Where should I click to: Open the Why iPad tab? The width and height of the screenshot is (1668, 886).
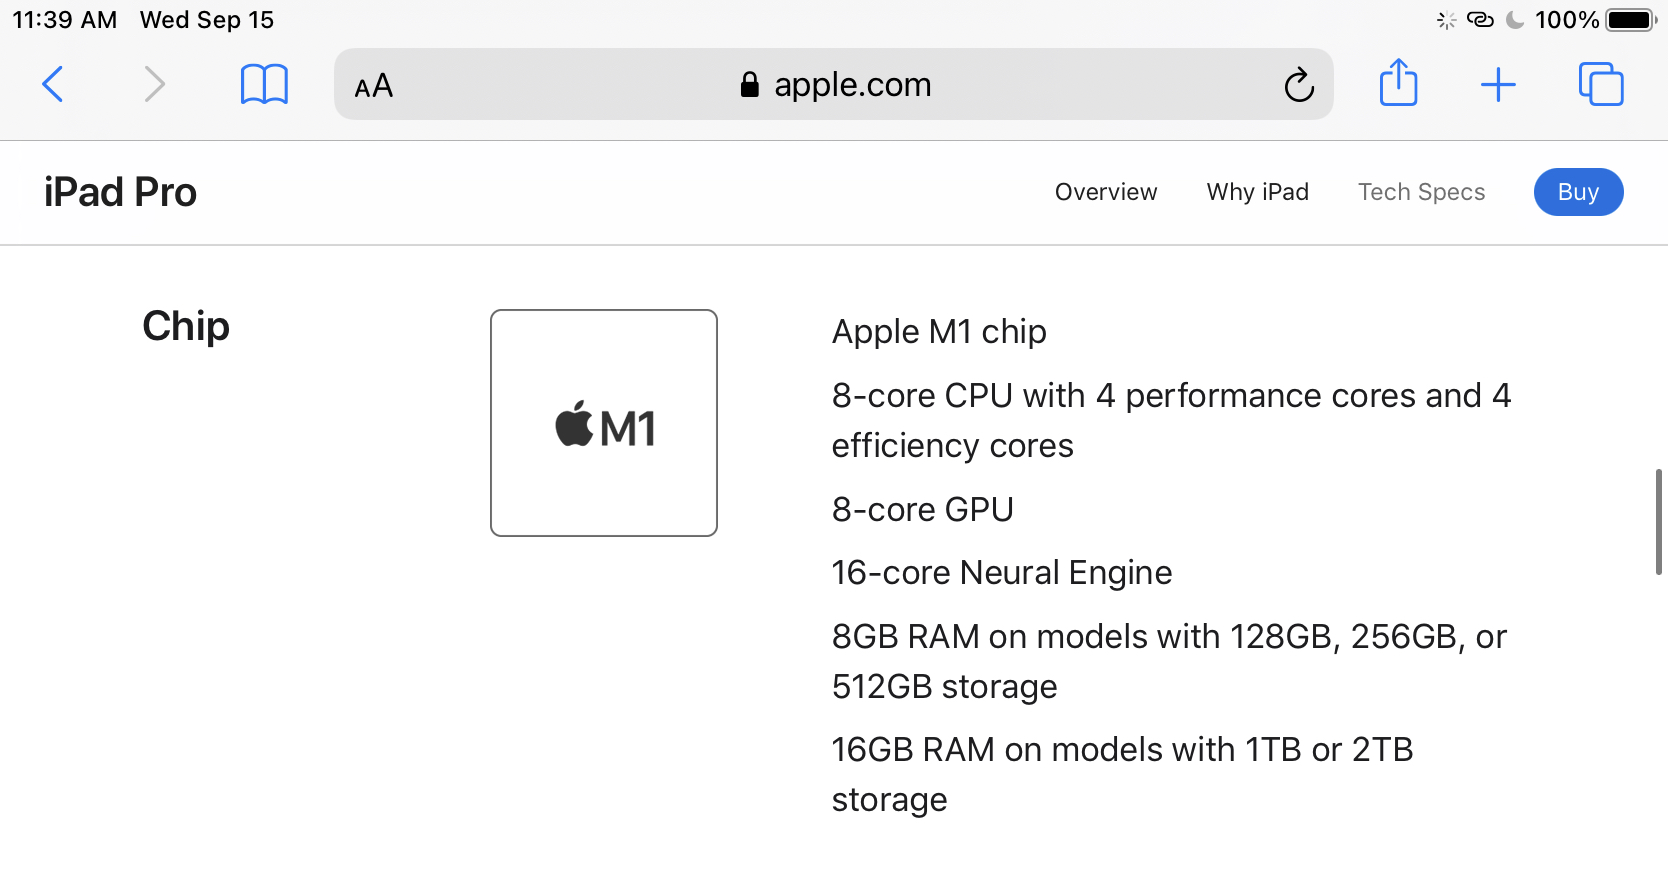click(1257, 192)
